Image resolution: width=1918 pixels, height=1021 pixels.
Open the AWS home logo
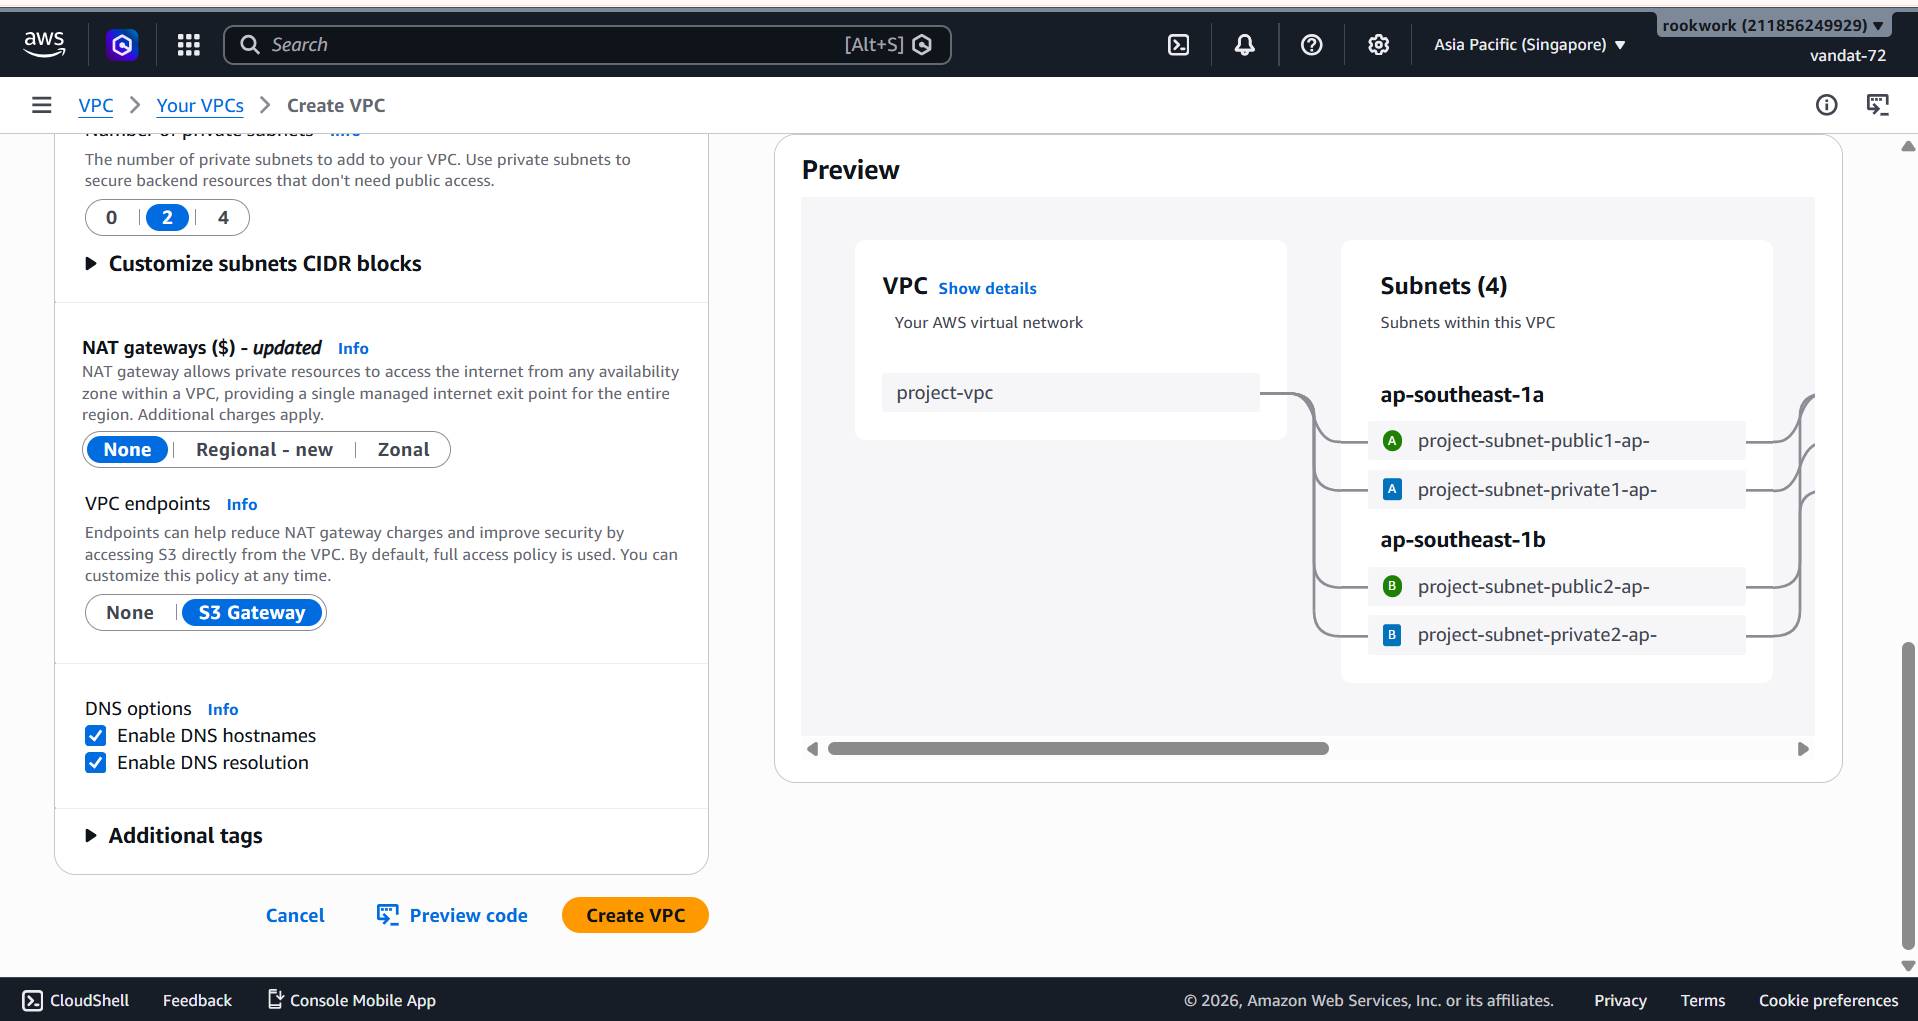coord(44,44)
